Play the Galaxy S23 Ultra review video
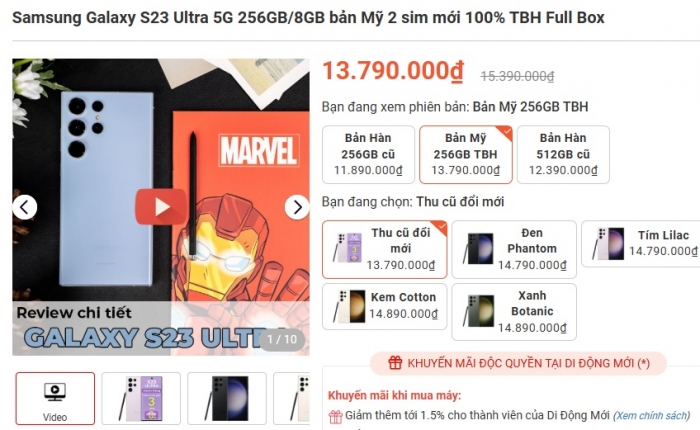Viewport: 700px width, 430px height. 161,207
